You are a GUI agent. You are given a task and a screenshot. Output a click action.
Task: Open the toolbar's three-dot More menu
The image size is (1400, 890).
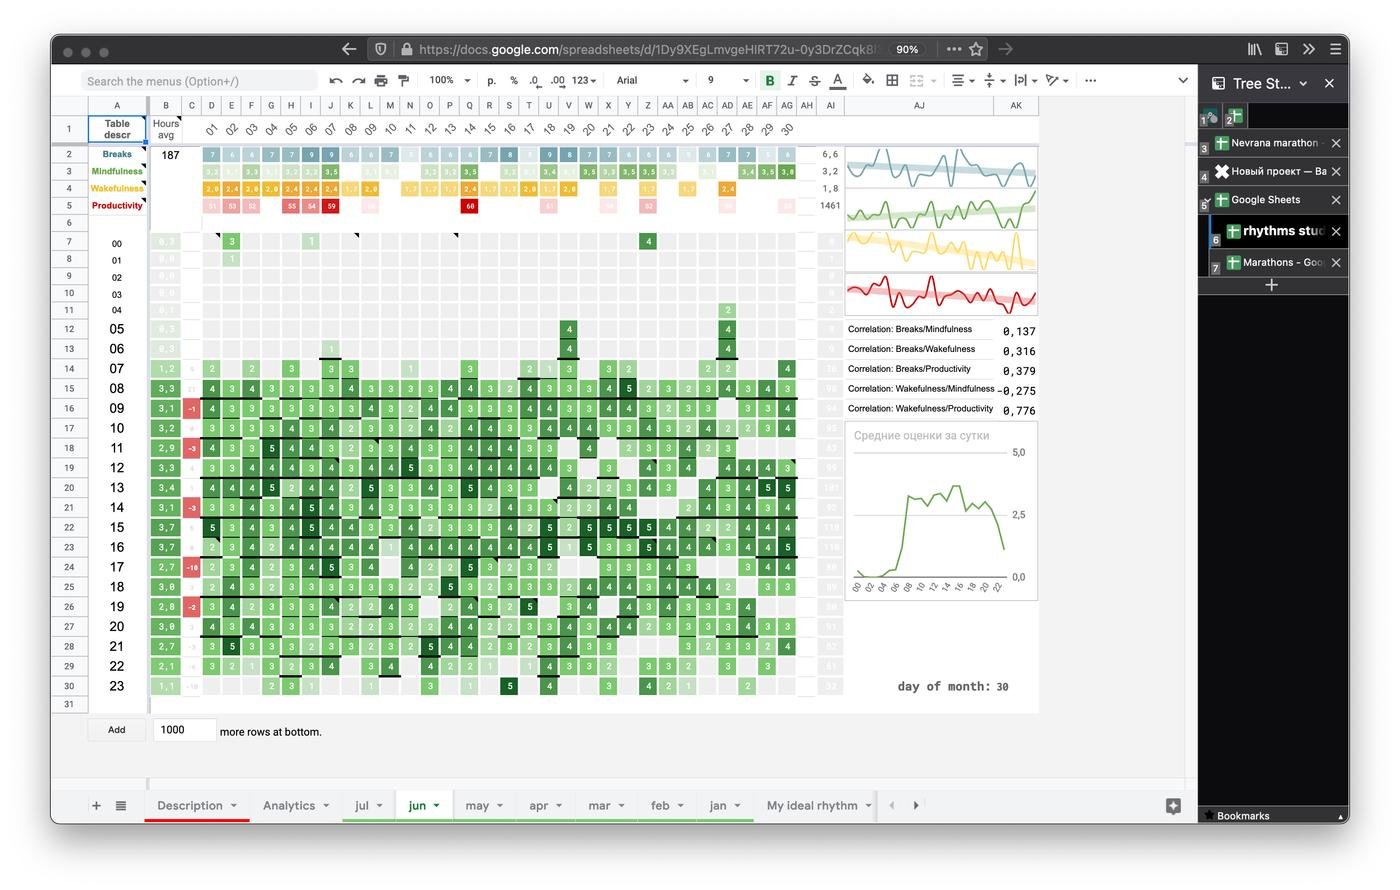pos(1090,81)
